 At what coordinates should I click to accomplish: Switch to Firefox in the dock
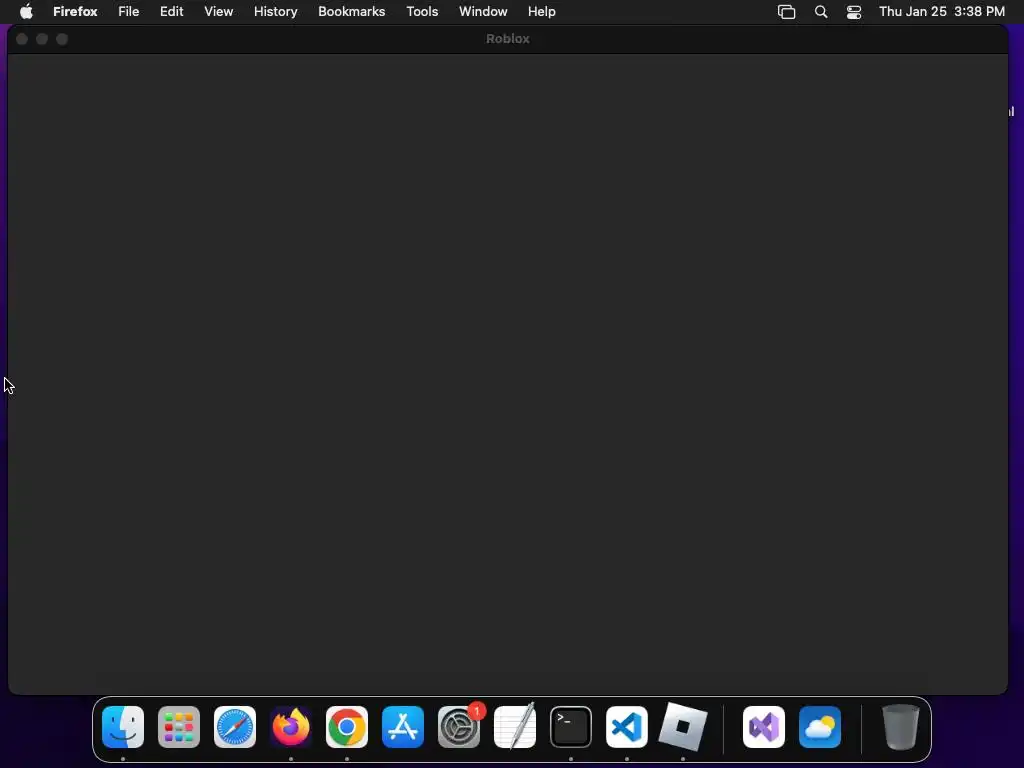[x=291, y=727]
